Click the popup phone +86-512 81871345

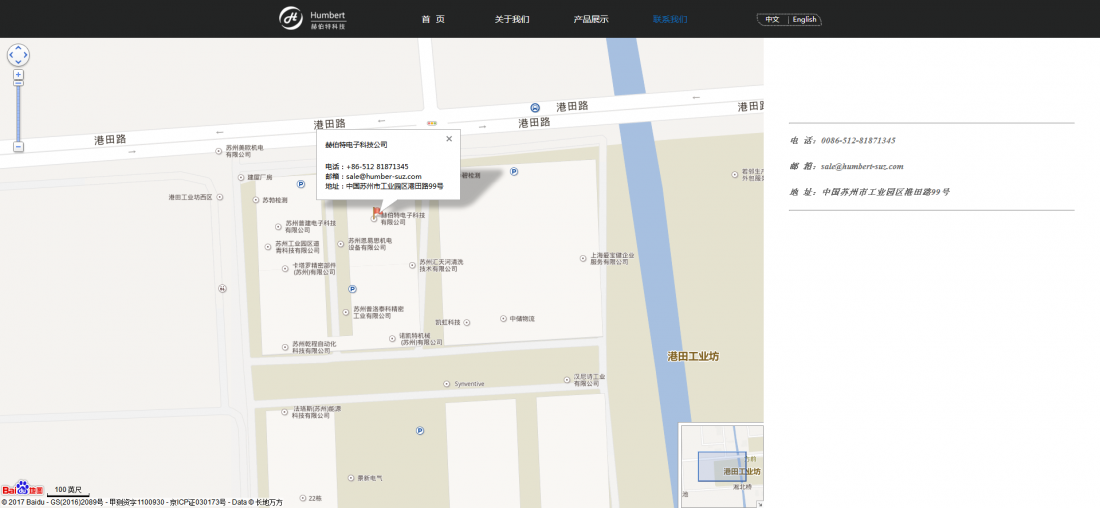pos(377,166)
